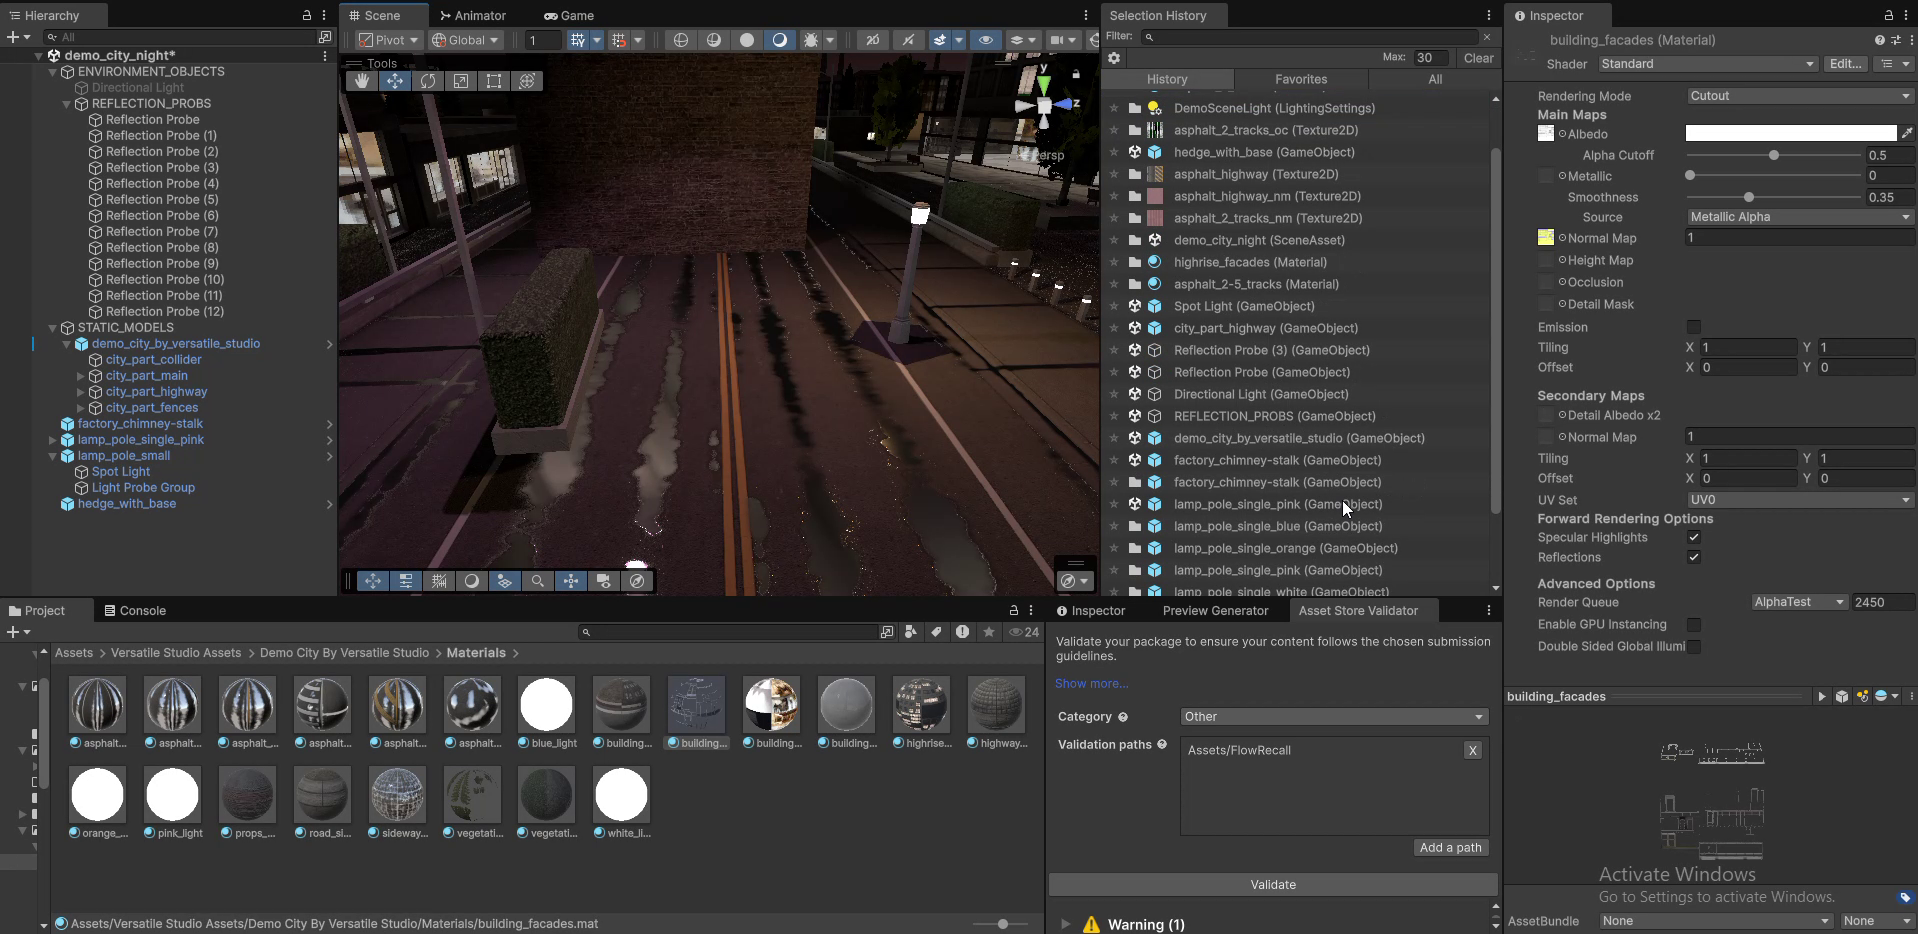Adjust the Smoothness slider

pyautogui.click(x=1773, y=197)
